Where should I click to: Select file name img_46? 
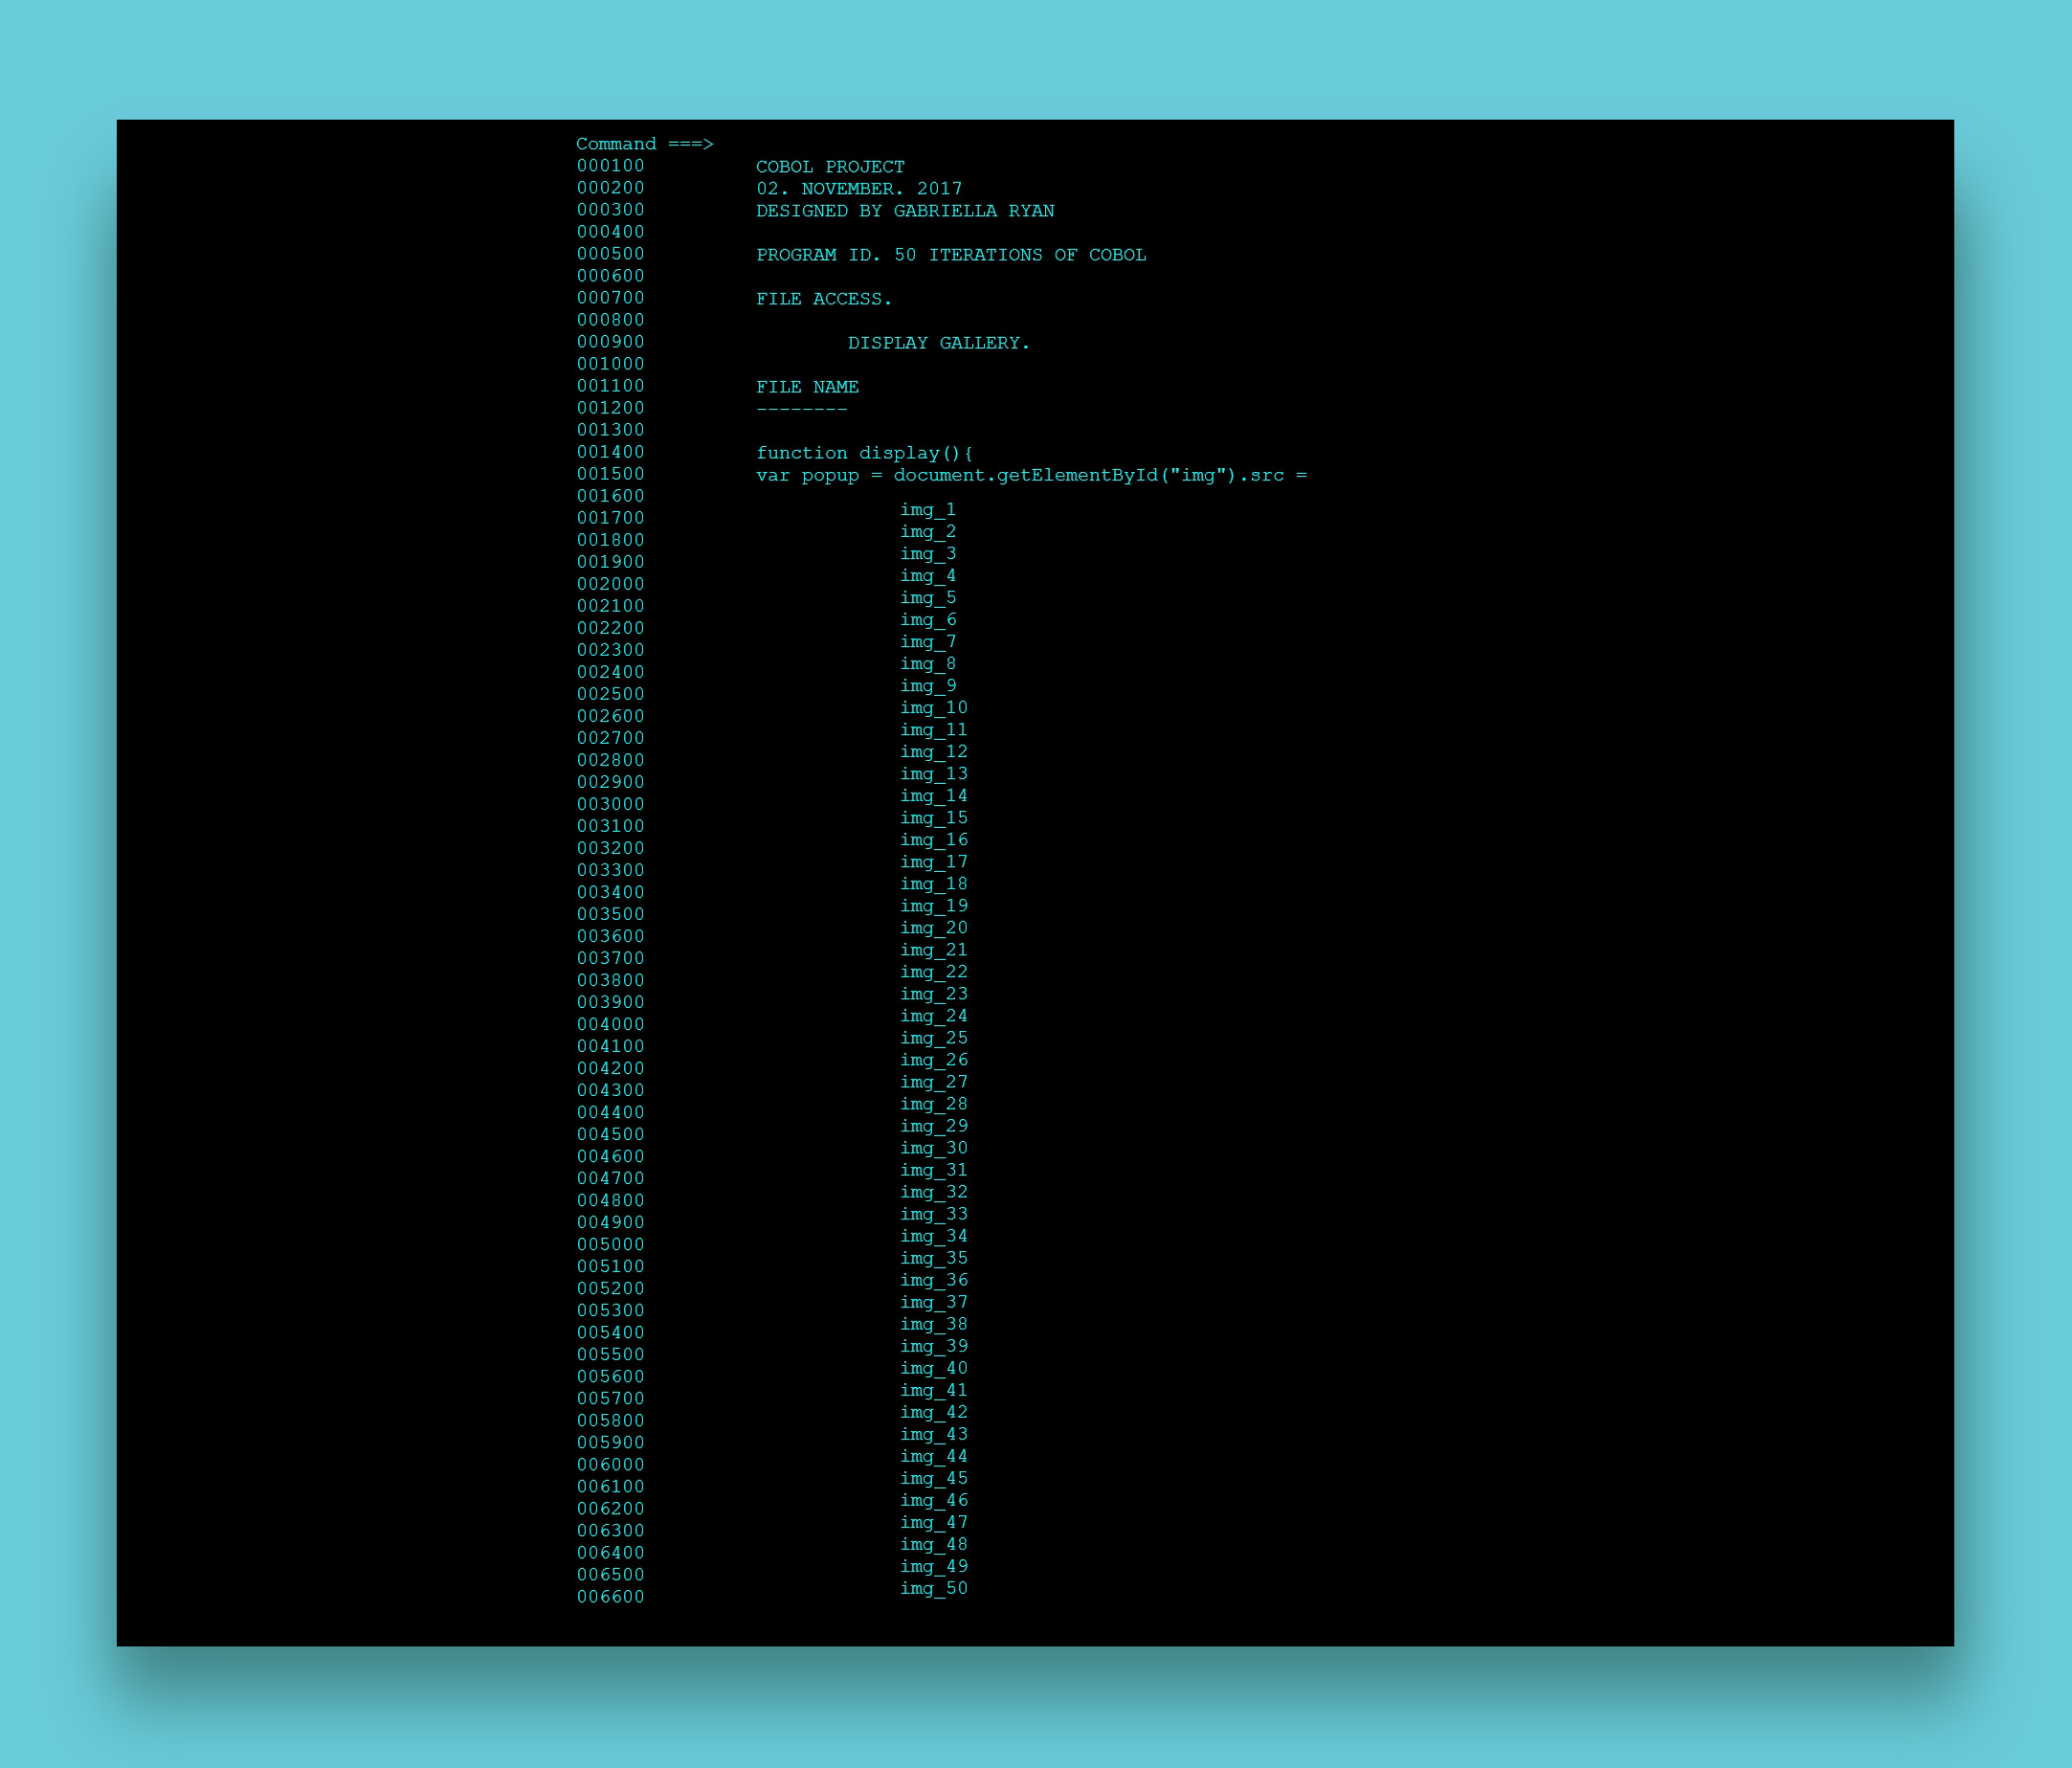[x=933, y=1500]
